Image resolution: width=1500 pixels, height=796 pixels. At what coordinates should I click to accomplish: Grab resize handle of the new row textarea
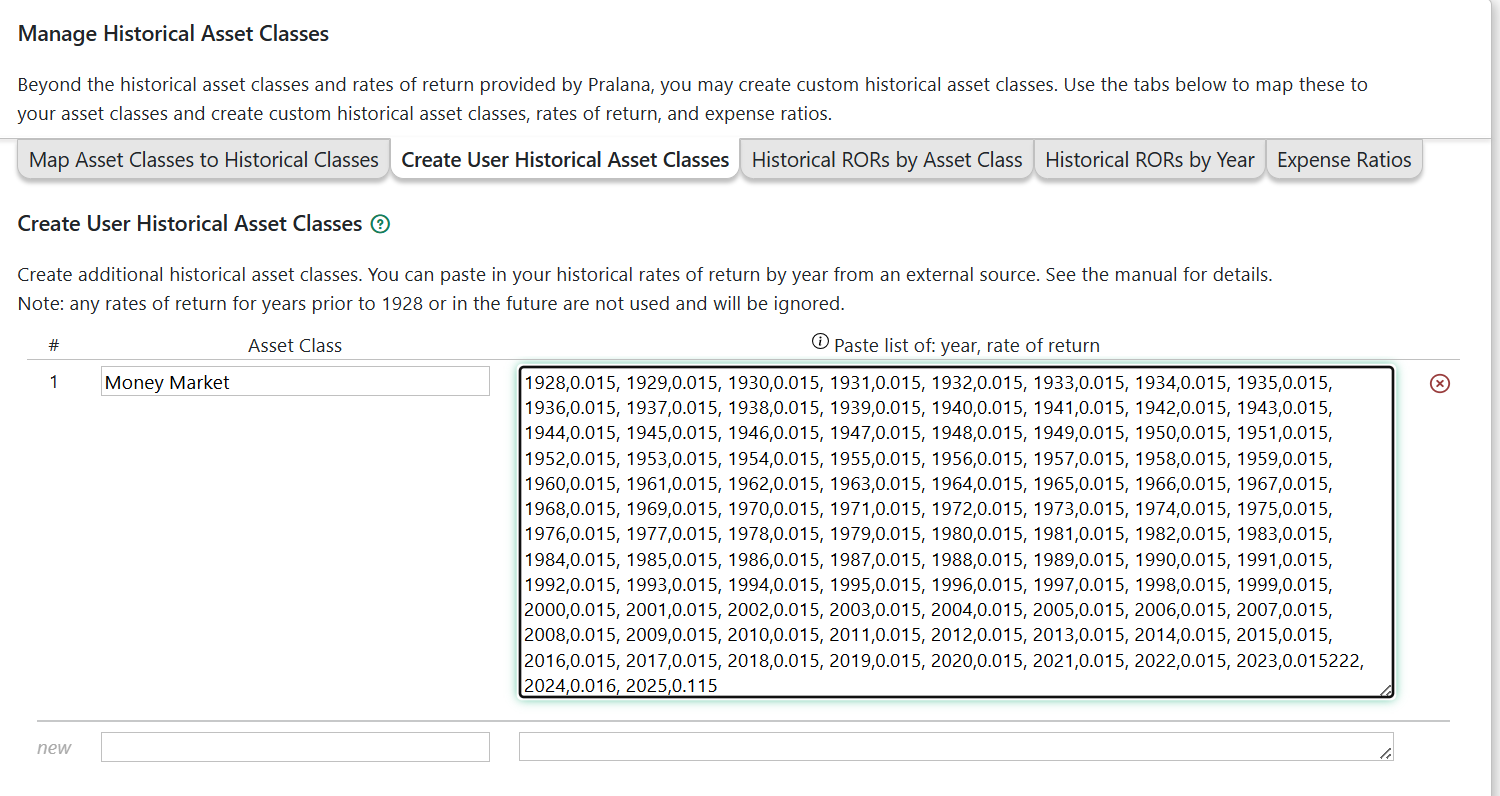click(1385, 754)
